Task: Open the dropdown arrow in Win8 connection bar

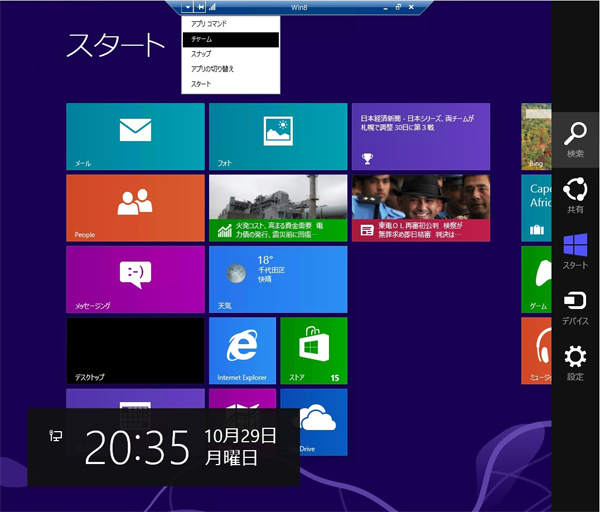Action: [x=188, y=7]
